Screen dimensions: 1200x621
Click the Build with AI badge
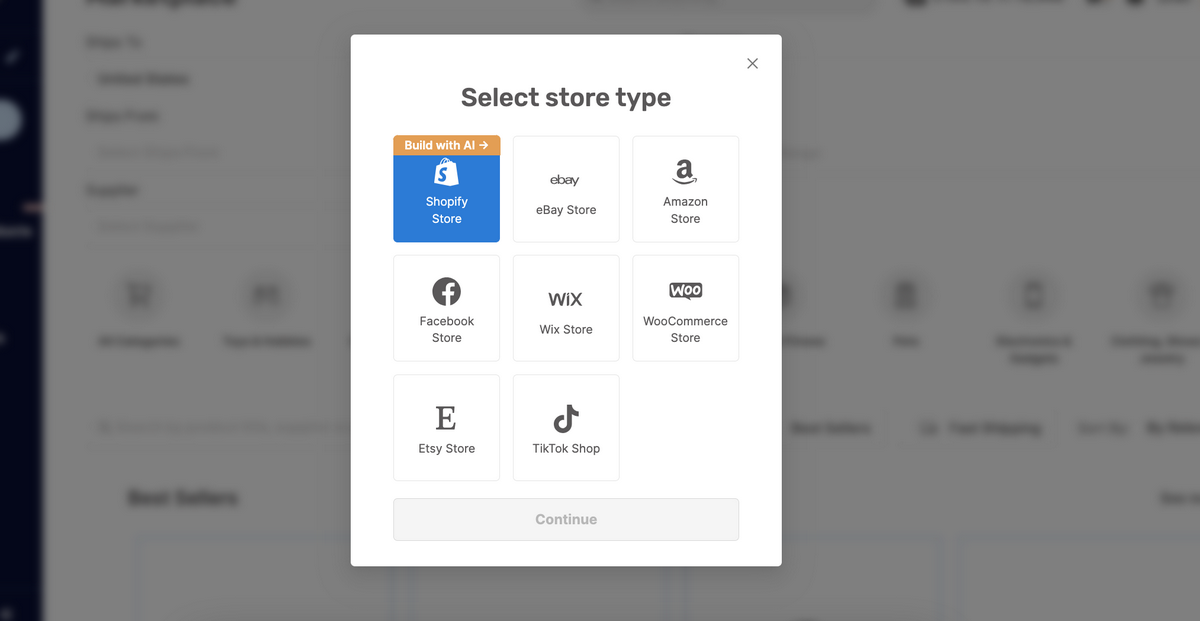[446, 145]
